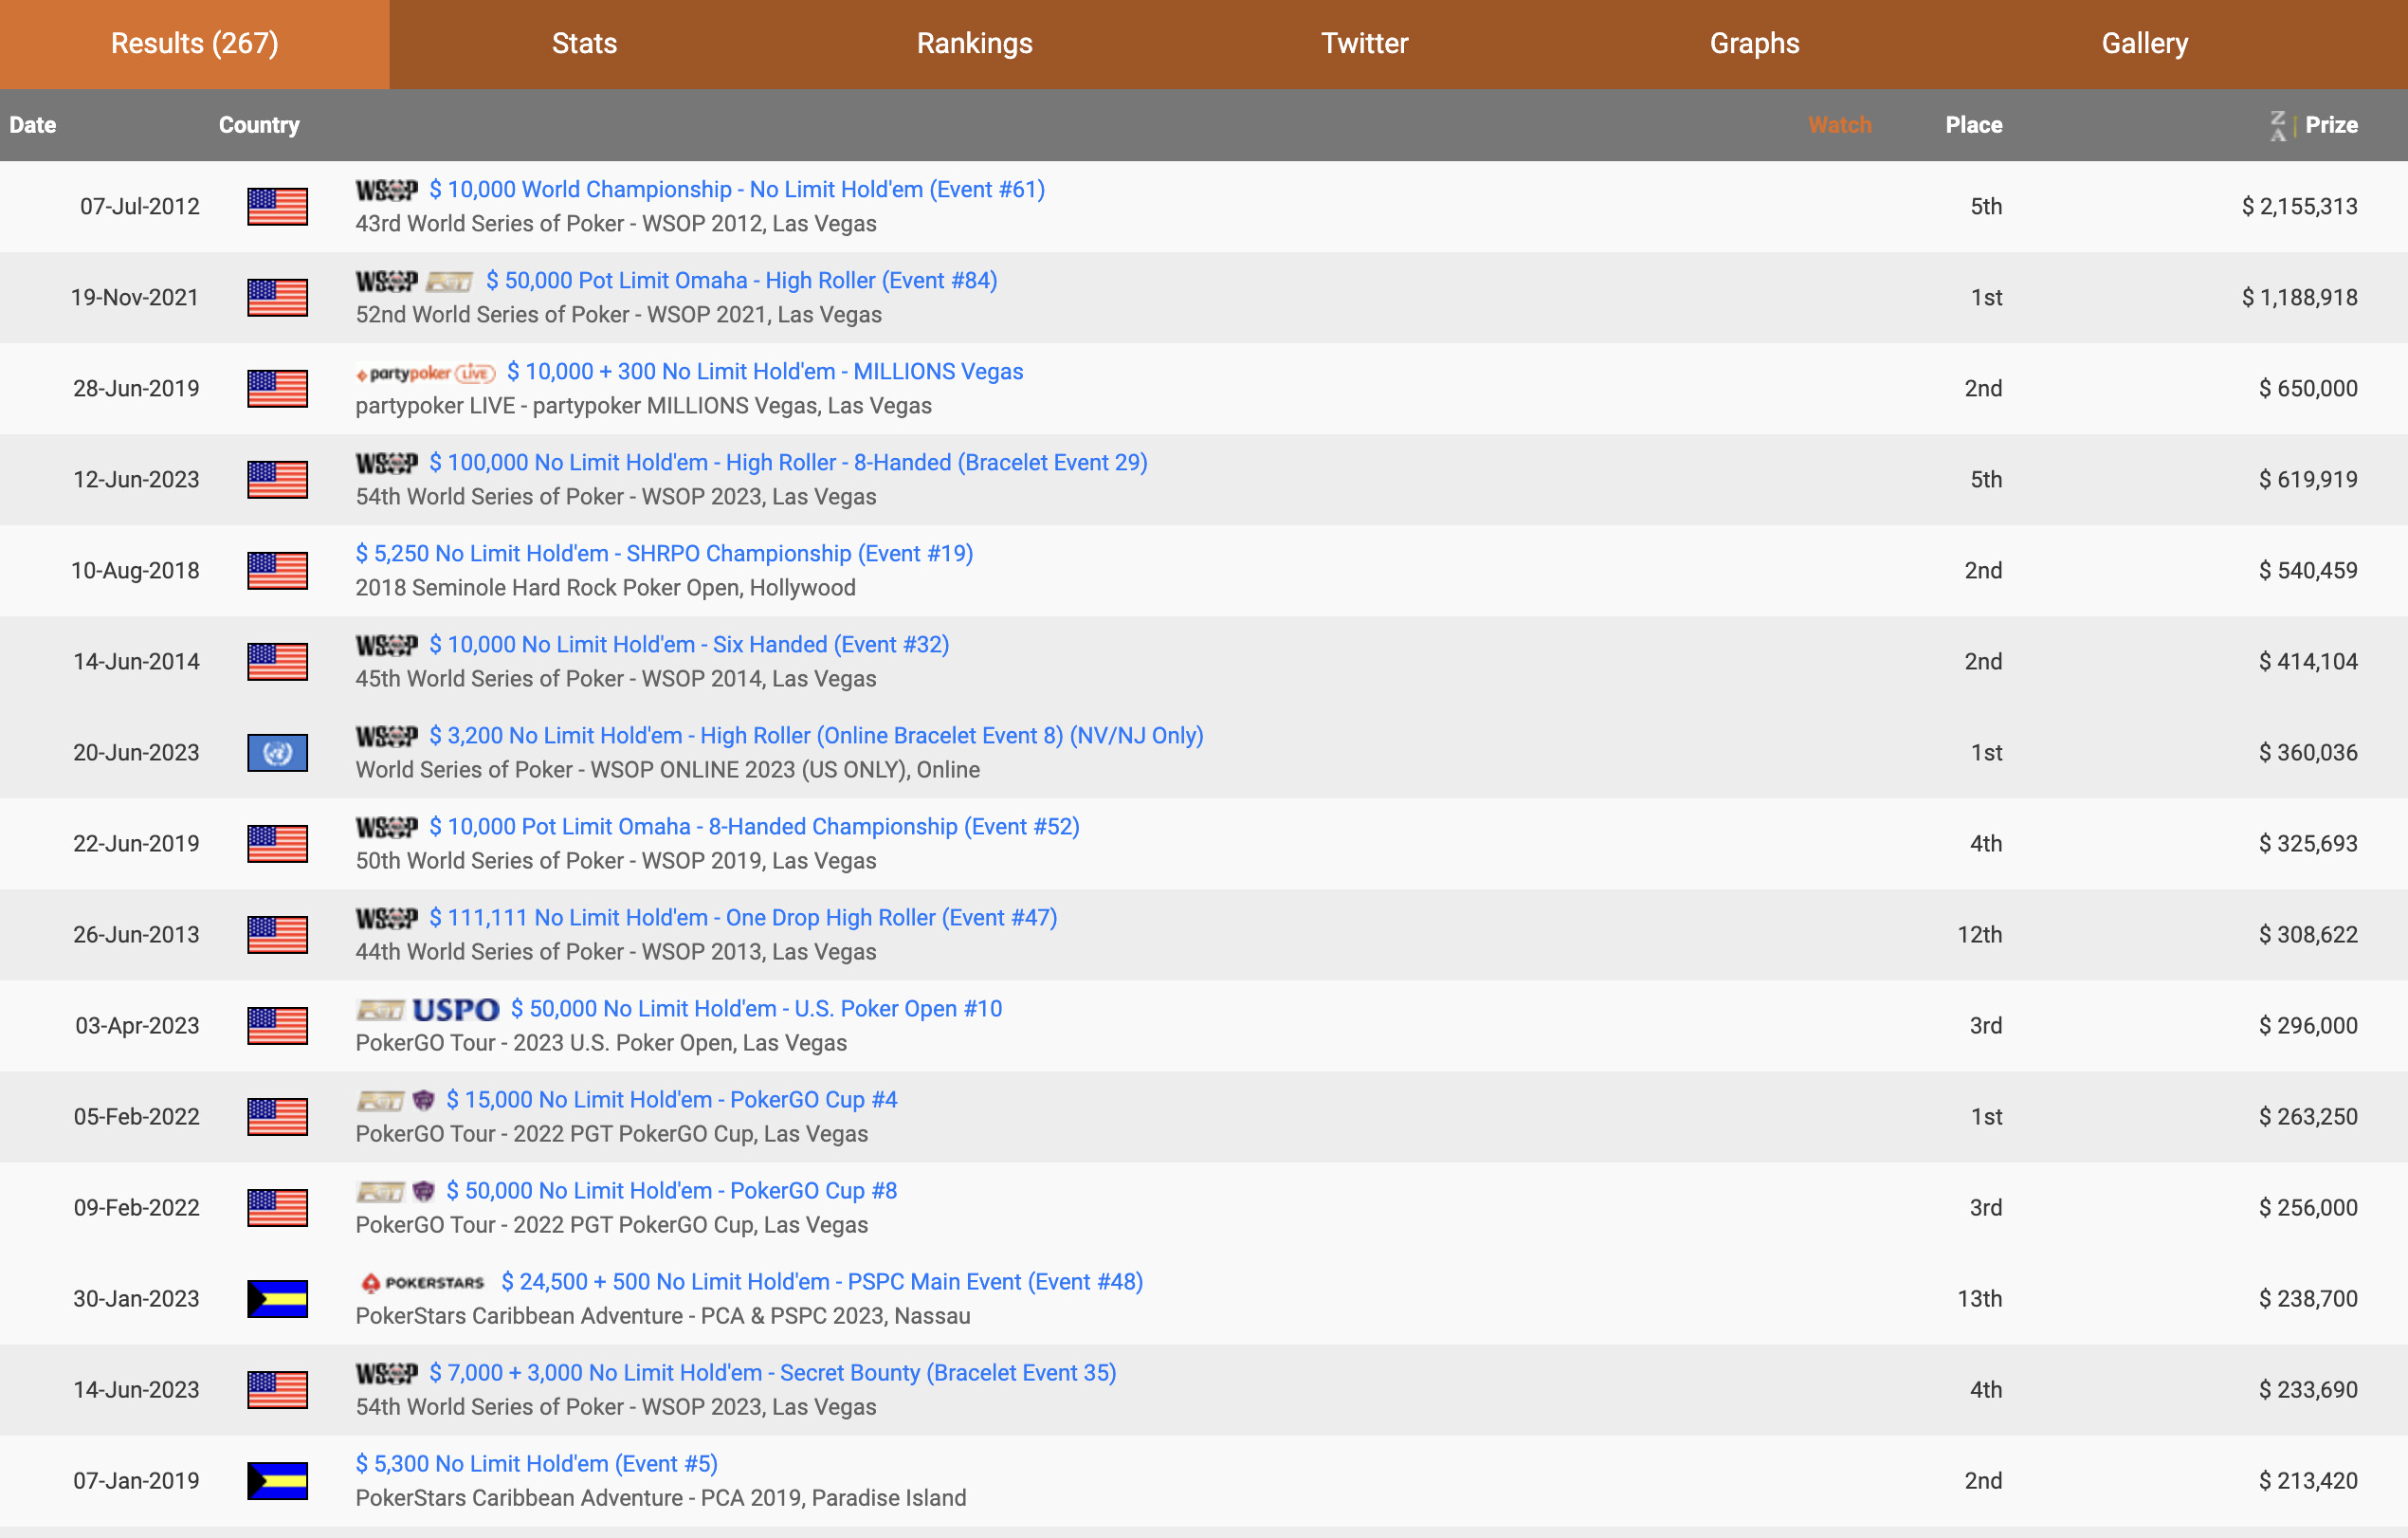The image size is (2408, 1538).
Task: Open the $5,300 No Limit Hold'em Event #5 link
Action: coord(536,1464)
